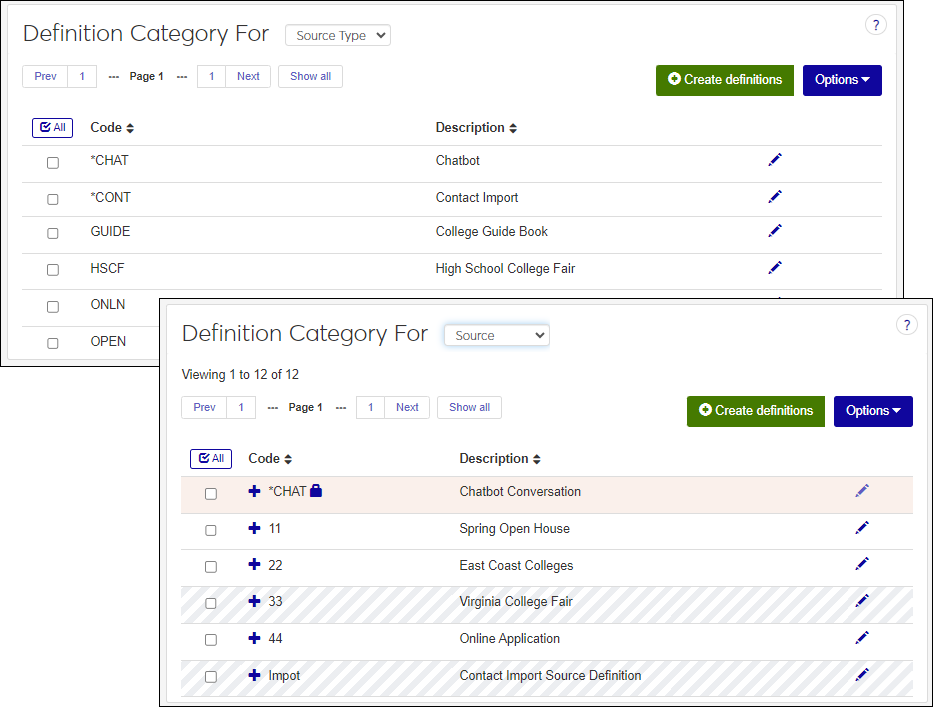
Task: Tick the checkbox for code 44
Action: pyautogui.click(x=211, y=640)
